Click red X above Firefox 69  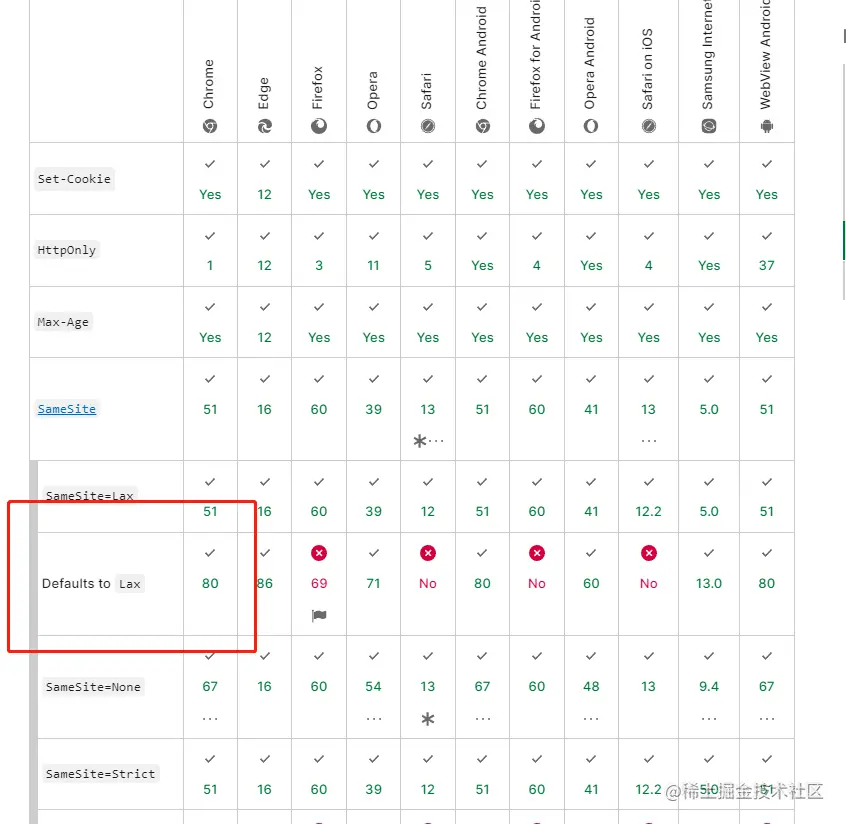pos(319,553)
